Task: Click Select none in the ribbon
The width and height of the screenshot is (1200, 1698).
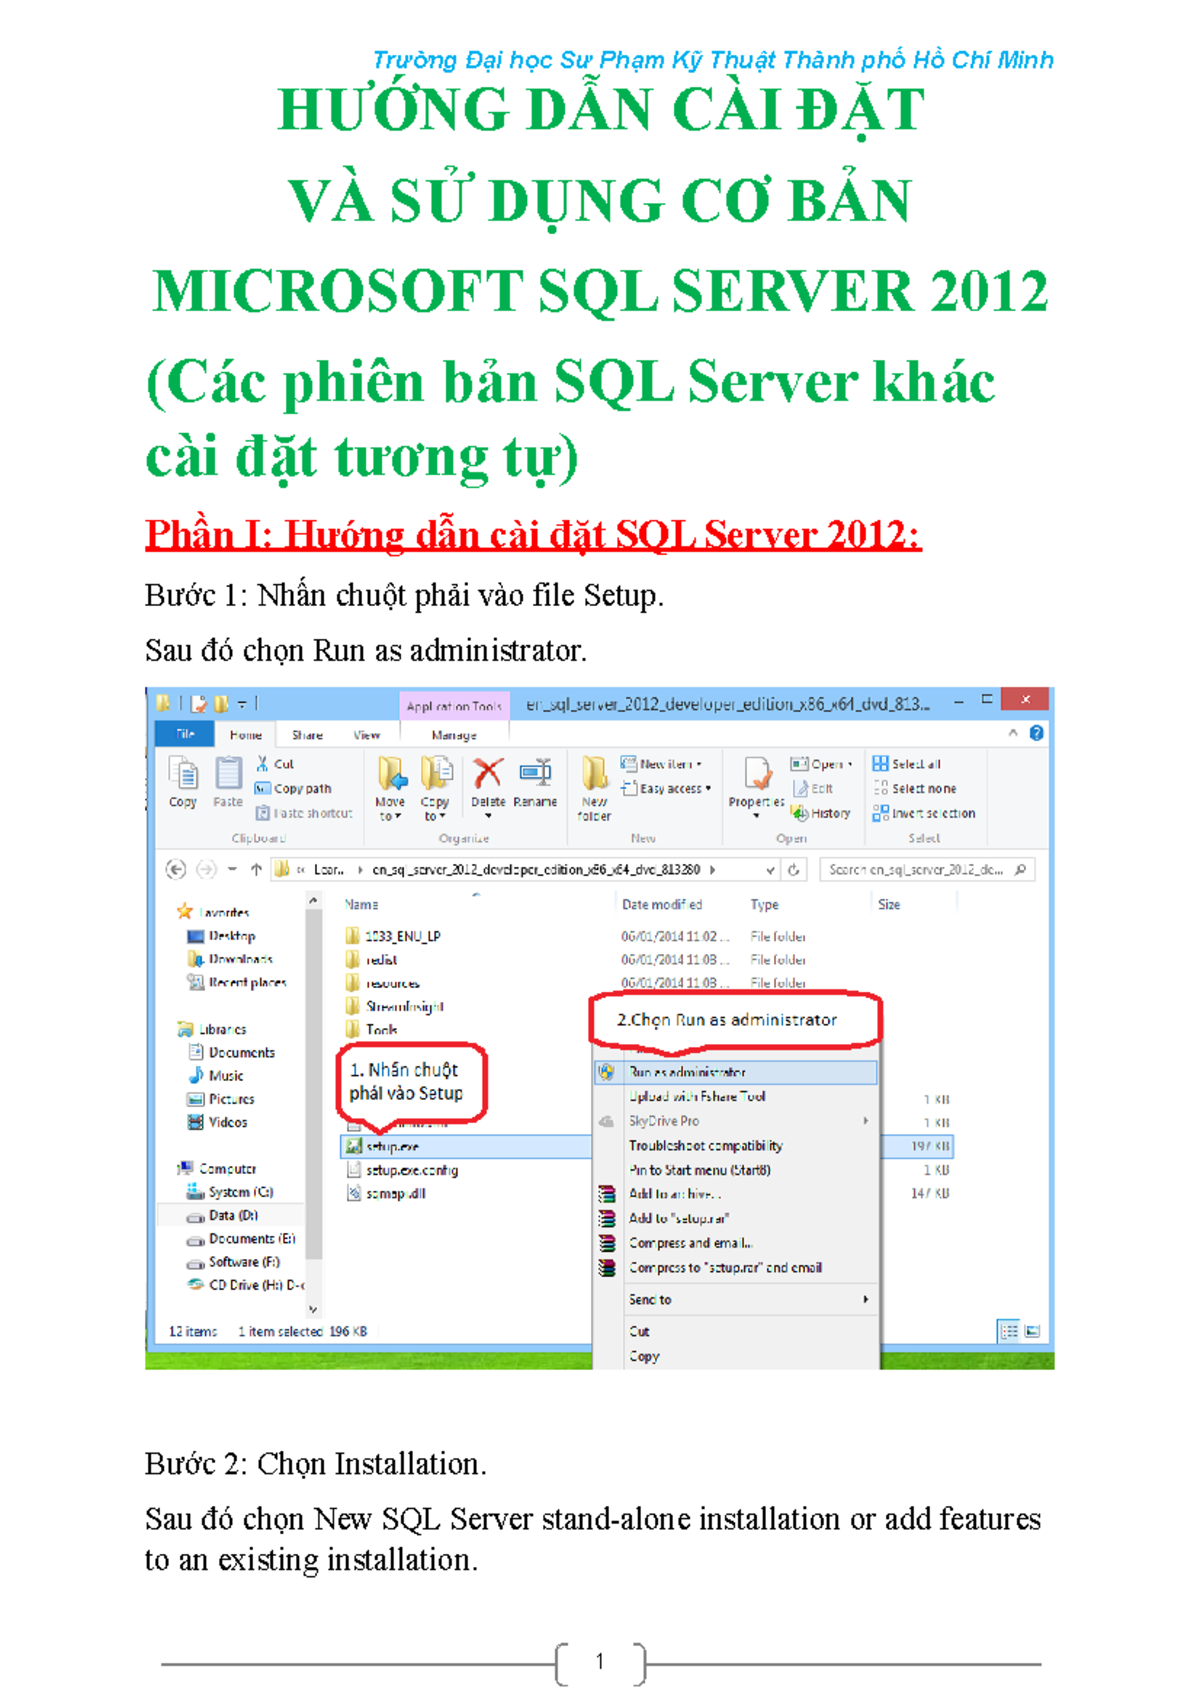Action: coord(914,789)
